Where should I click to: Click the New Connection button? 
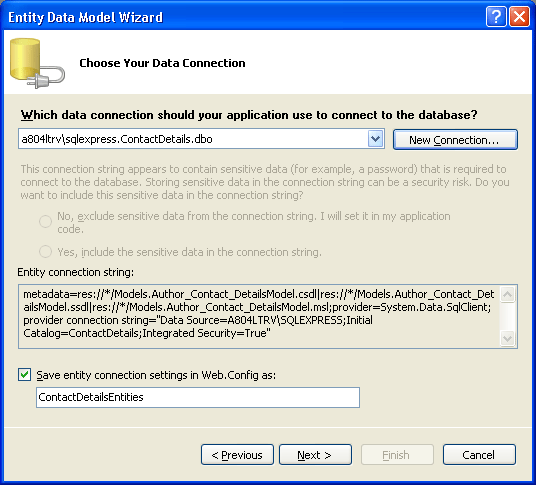[455, 140]
